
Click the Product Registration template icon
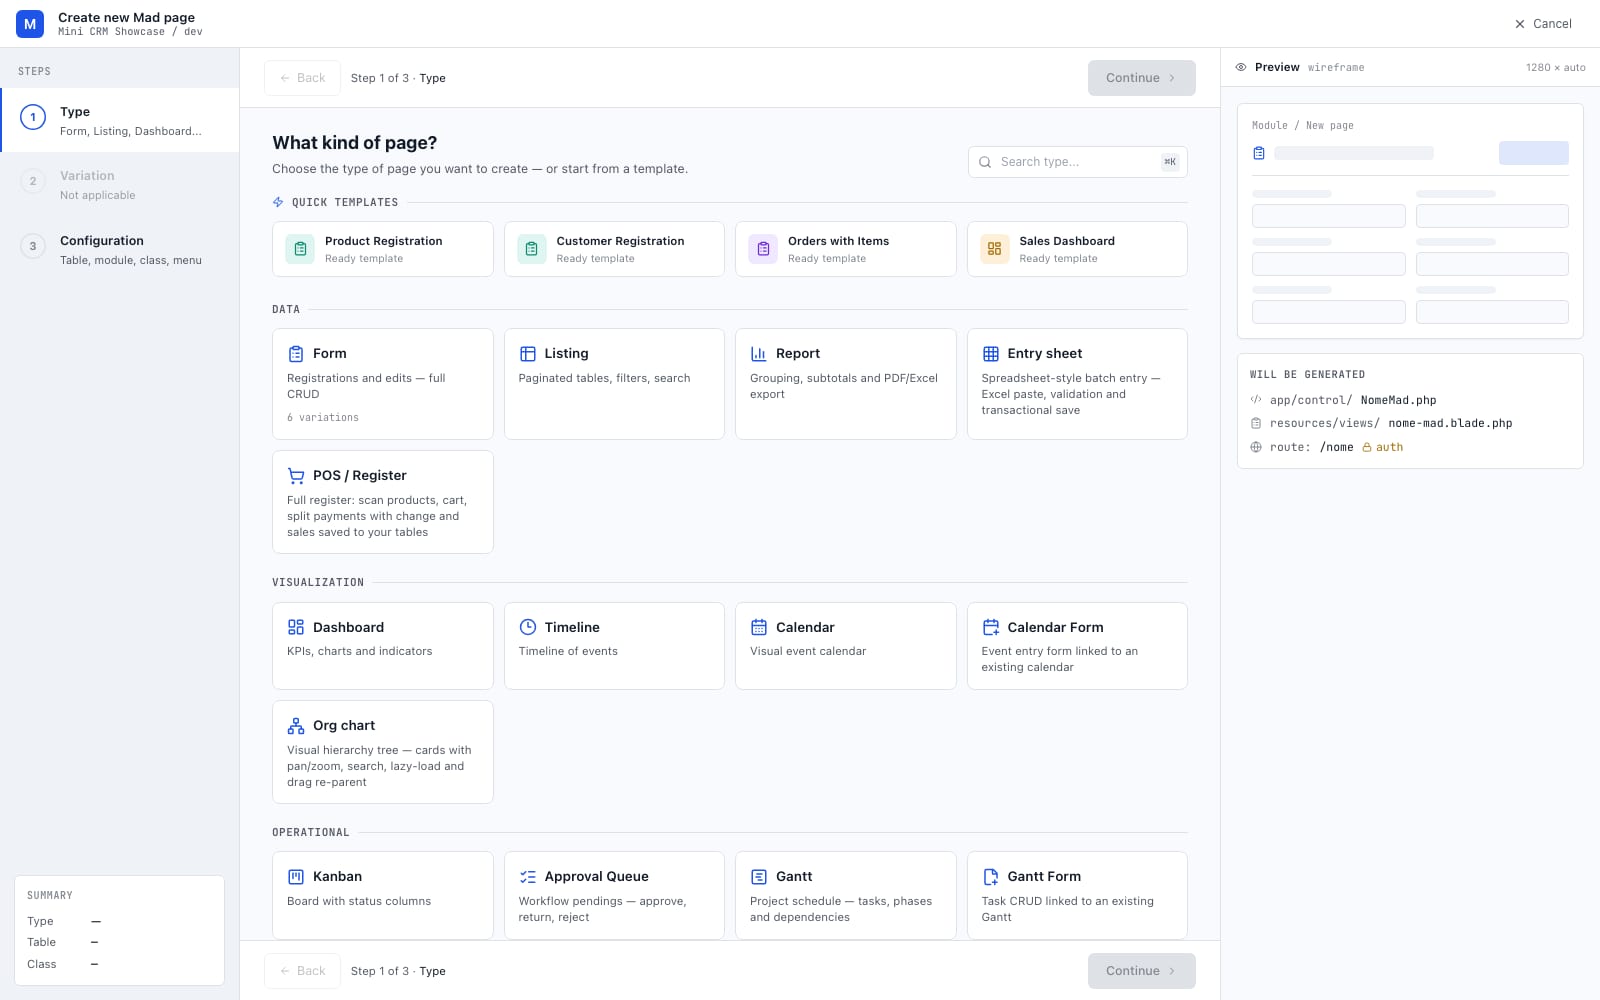click(300, 249)
